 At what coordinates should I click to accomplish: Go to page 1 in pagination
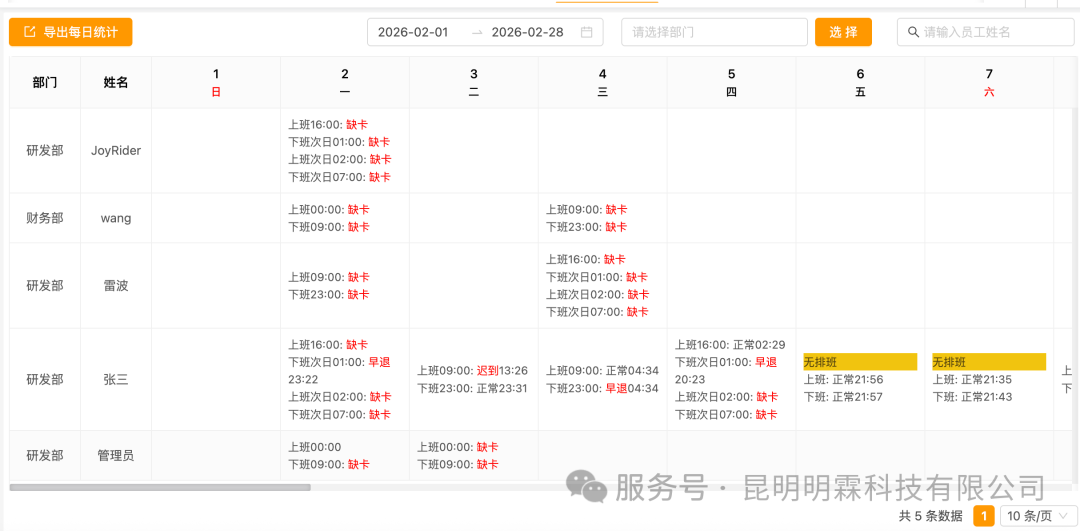(984, 516)
